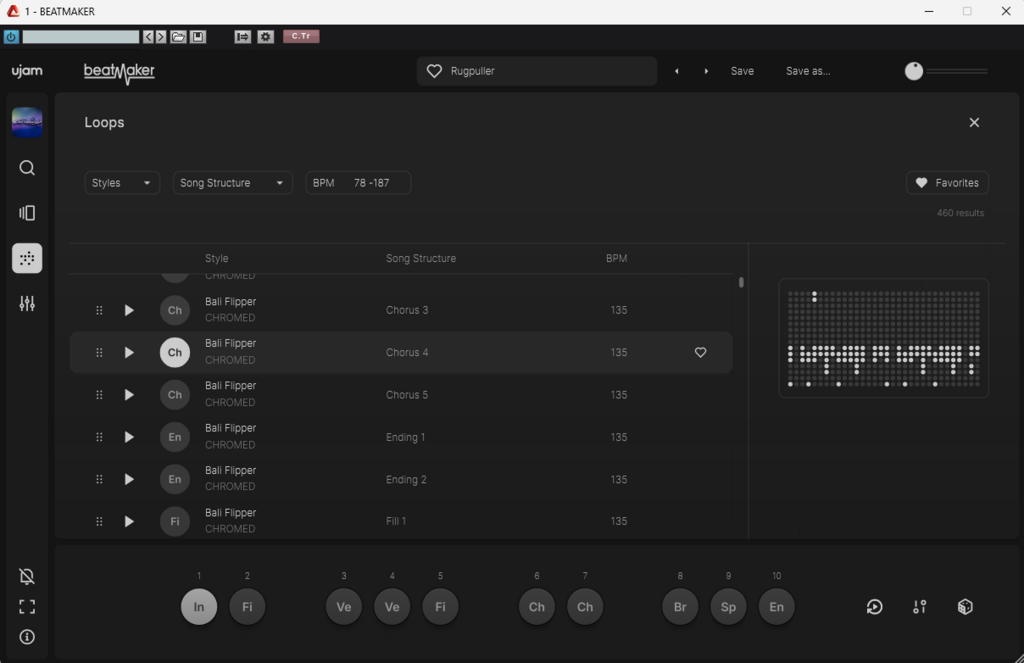Select slot 9 Sp pad
The image size is (1024, 663).
pyautogui.click(x=728, y=607)
